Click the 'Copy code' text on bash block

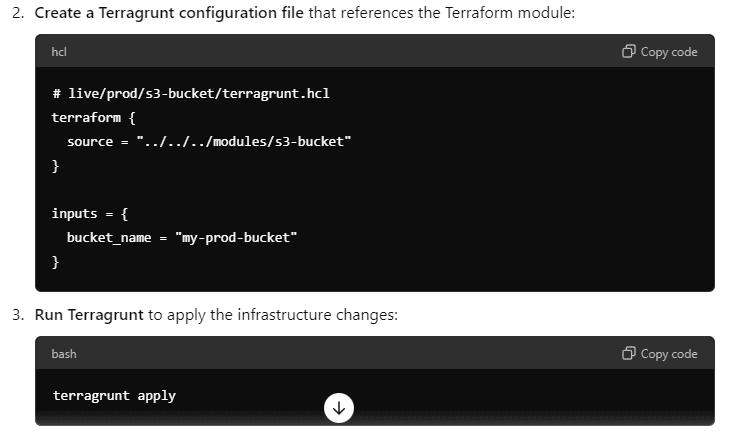pyautogui.click(x=669, y=354)
